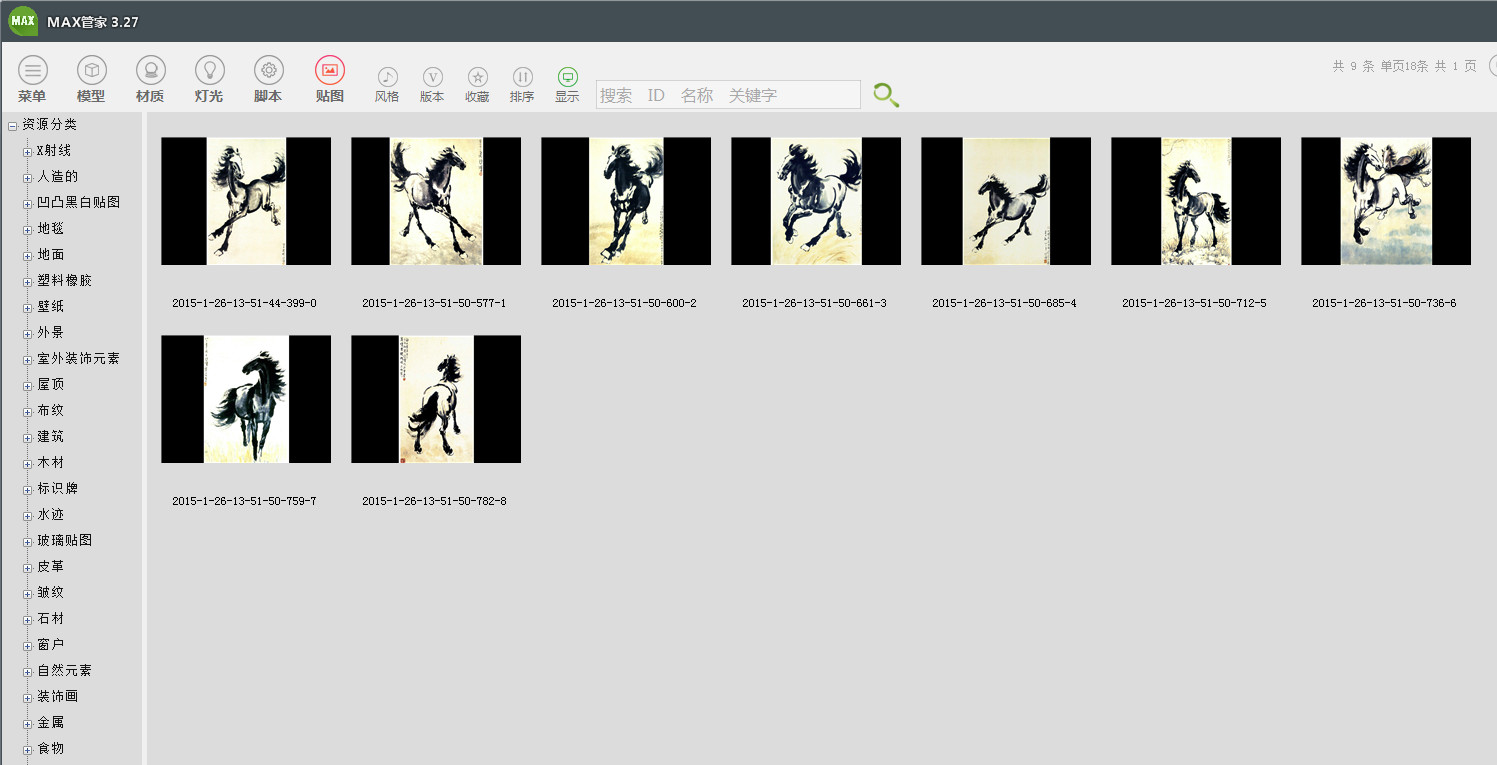Expand the 凹凸黑白贴图 tree node
Screen dimensions: 1497x765
(28, 203)
